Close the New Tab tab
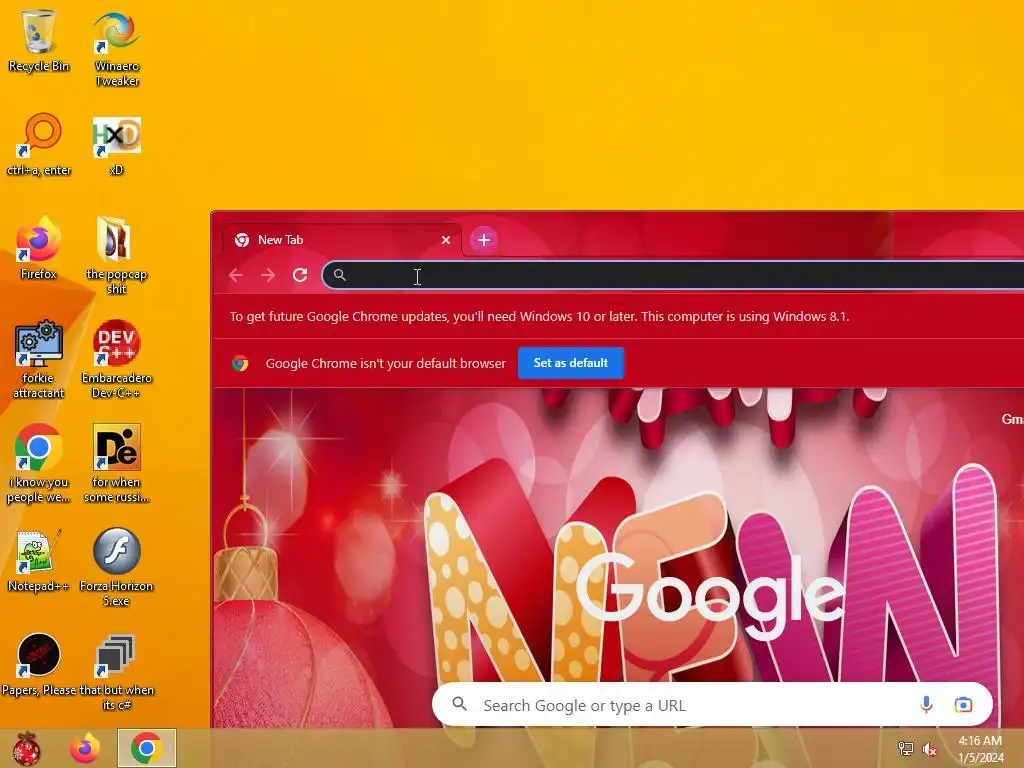The height and width of the screenshot is (768, 1024). click(446, 240)
